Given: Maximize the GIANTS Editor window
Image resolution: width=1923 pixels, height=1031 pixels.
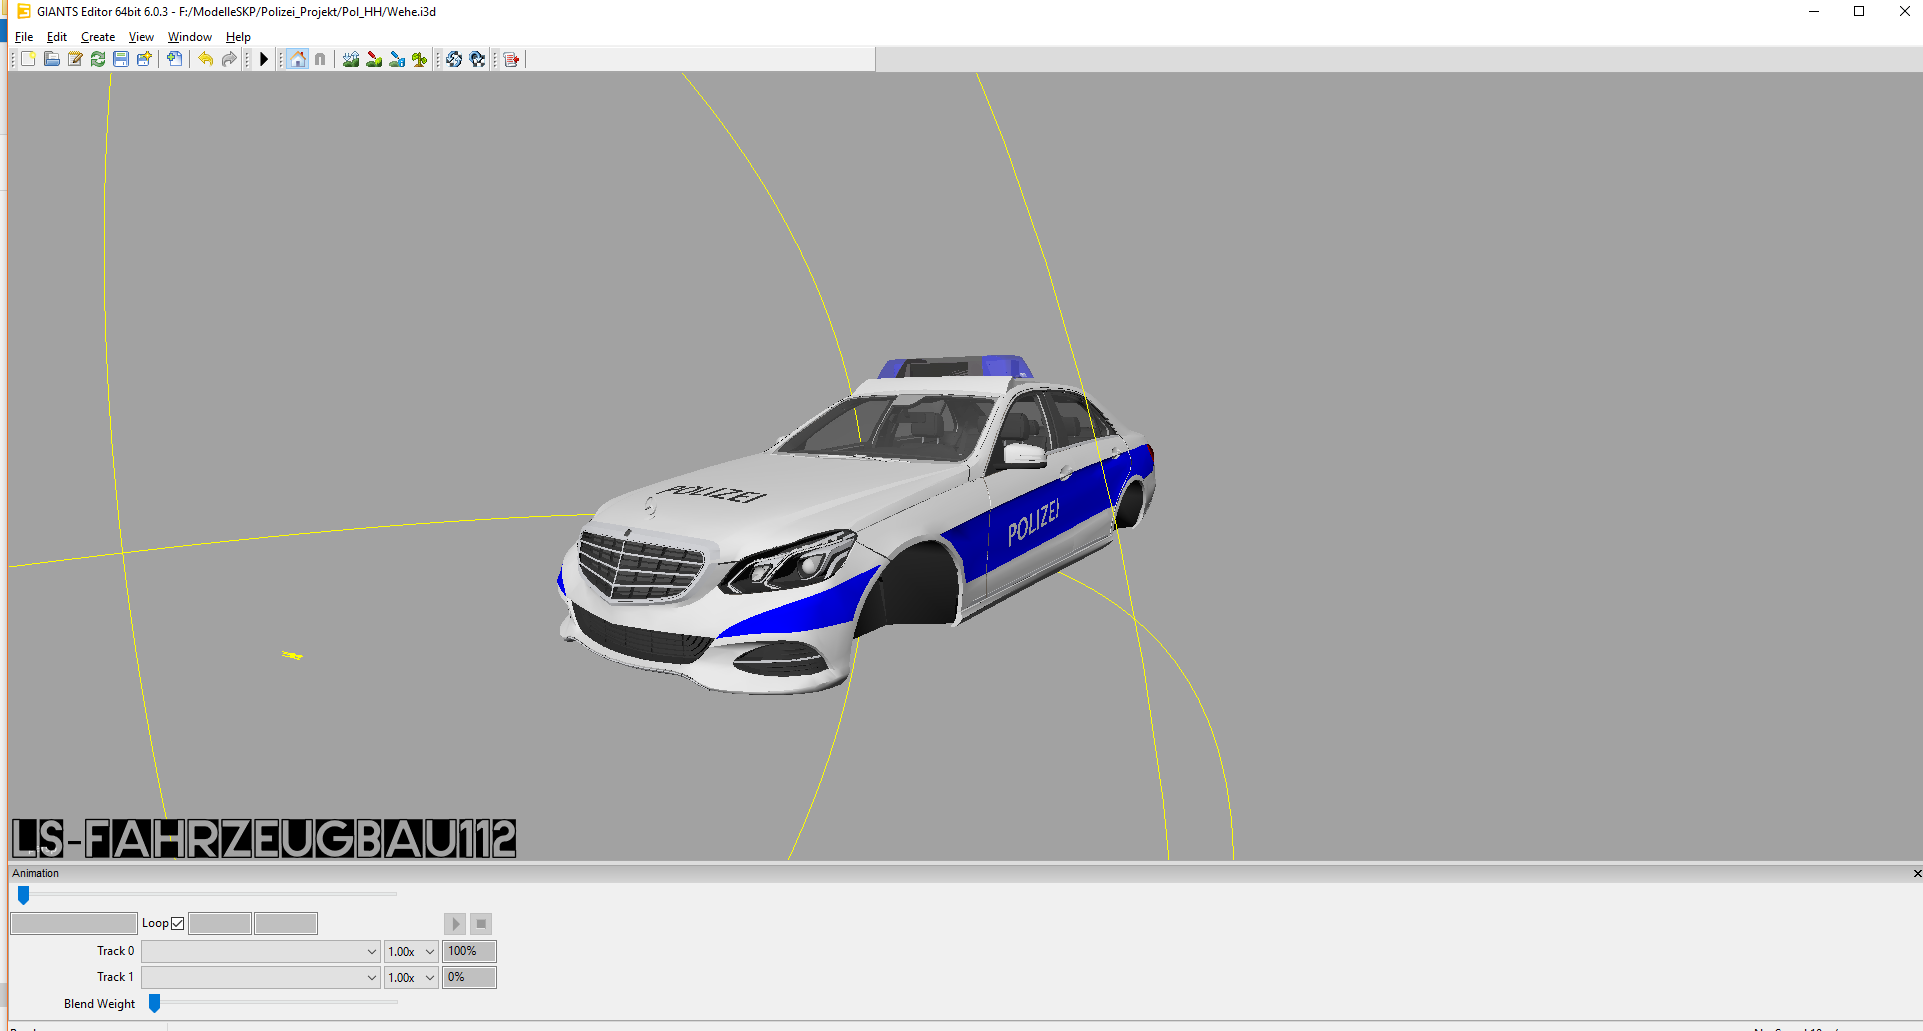Looking at the screenshot, I should 1859,12.
